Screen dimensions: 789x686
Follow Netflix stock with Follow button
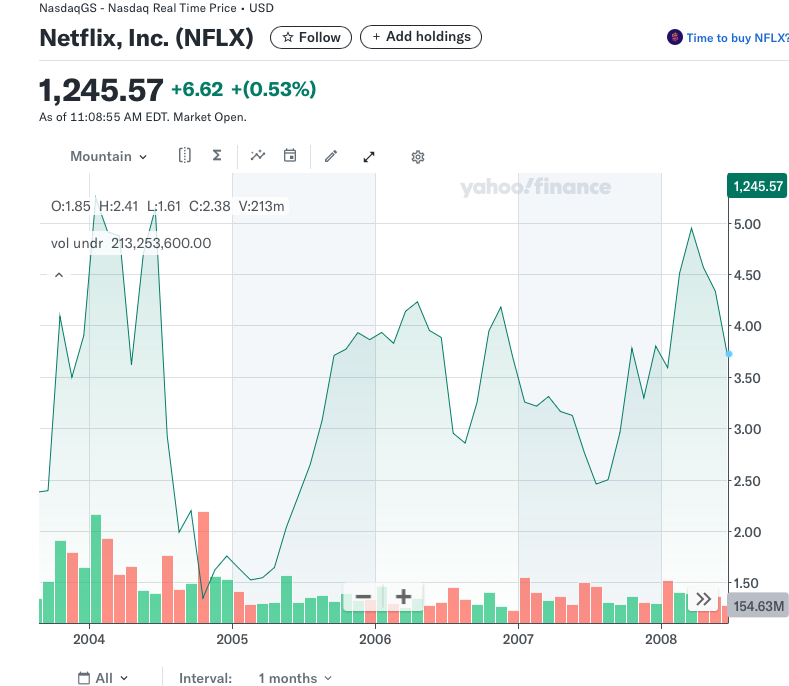[311, 37]
